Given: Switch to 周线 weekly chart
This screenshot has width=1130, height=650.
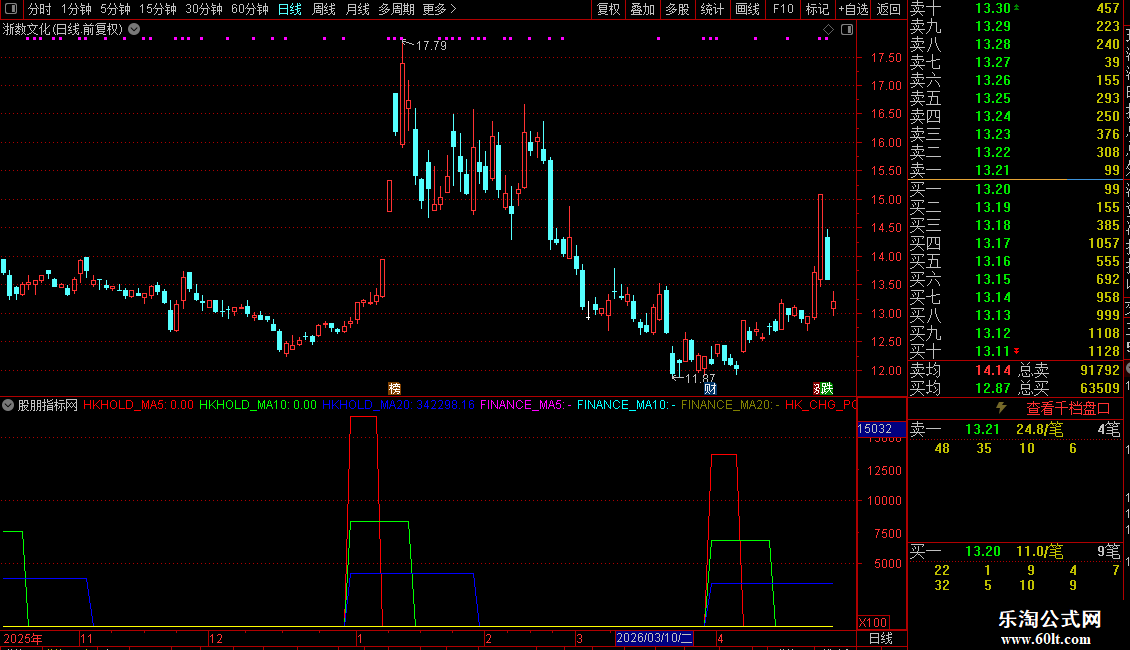Looking at the screenshot, I should (324, 9).
